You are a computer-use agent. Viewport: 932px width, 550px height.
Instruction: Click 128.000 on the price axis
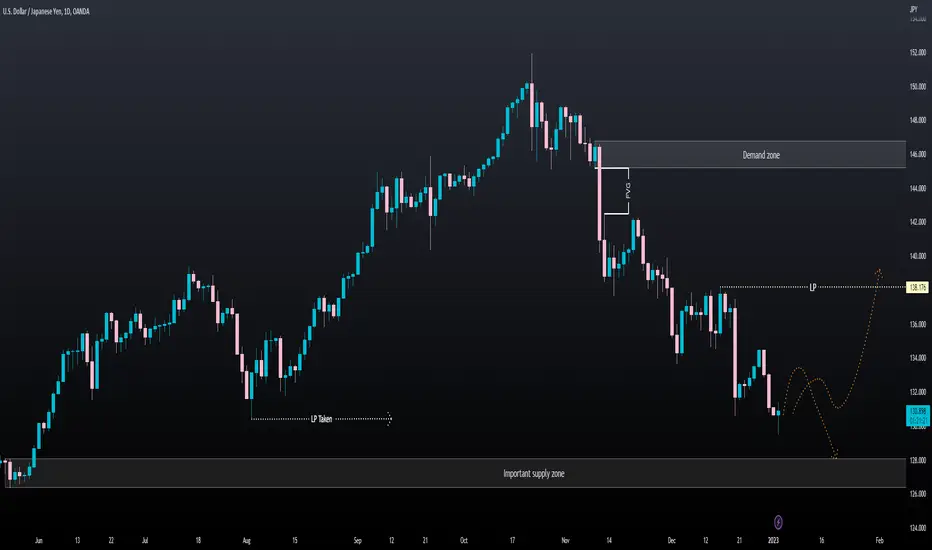pos(918,460)
